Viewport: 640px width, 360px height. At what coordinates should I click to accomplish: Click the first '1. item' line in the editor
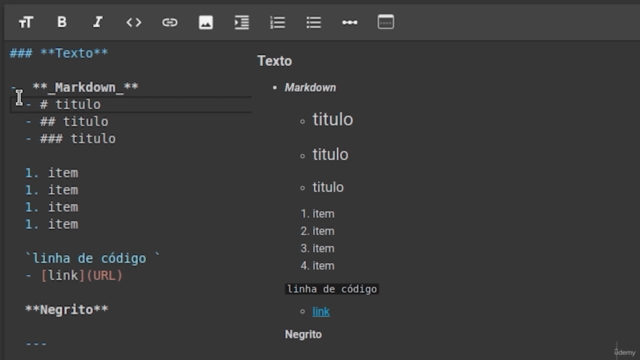point(51,173)
